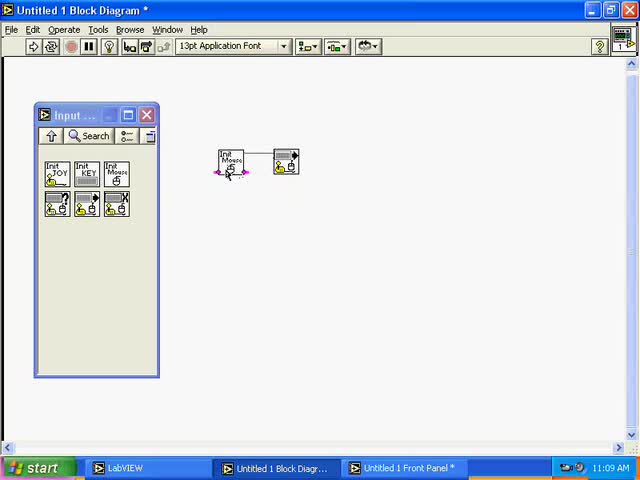The image size is (640, 480).
Task: Select Initialize Joystick VI in palette
Action: pos(58,174)
